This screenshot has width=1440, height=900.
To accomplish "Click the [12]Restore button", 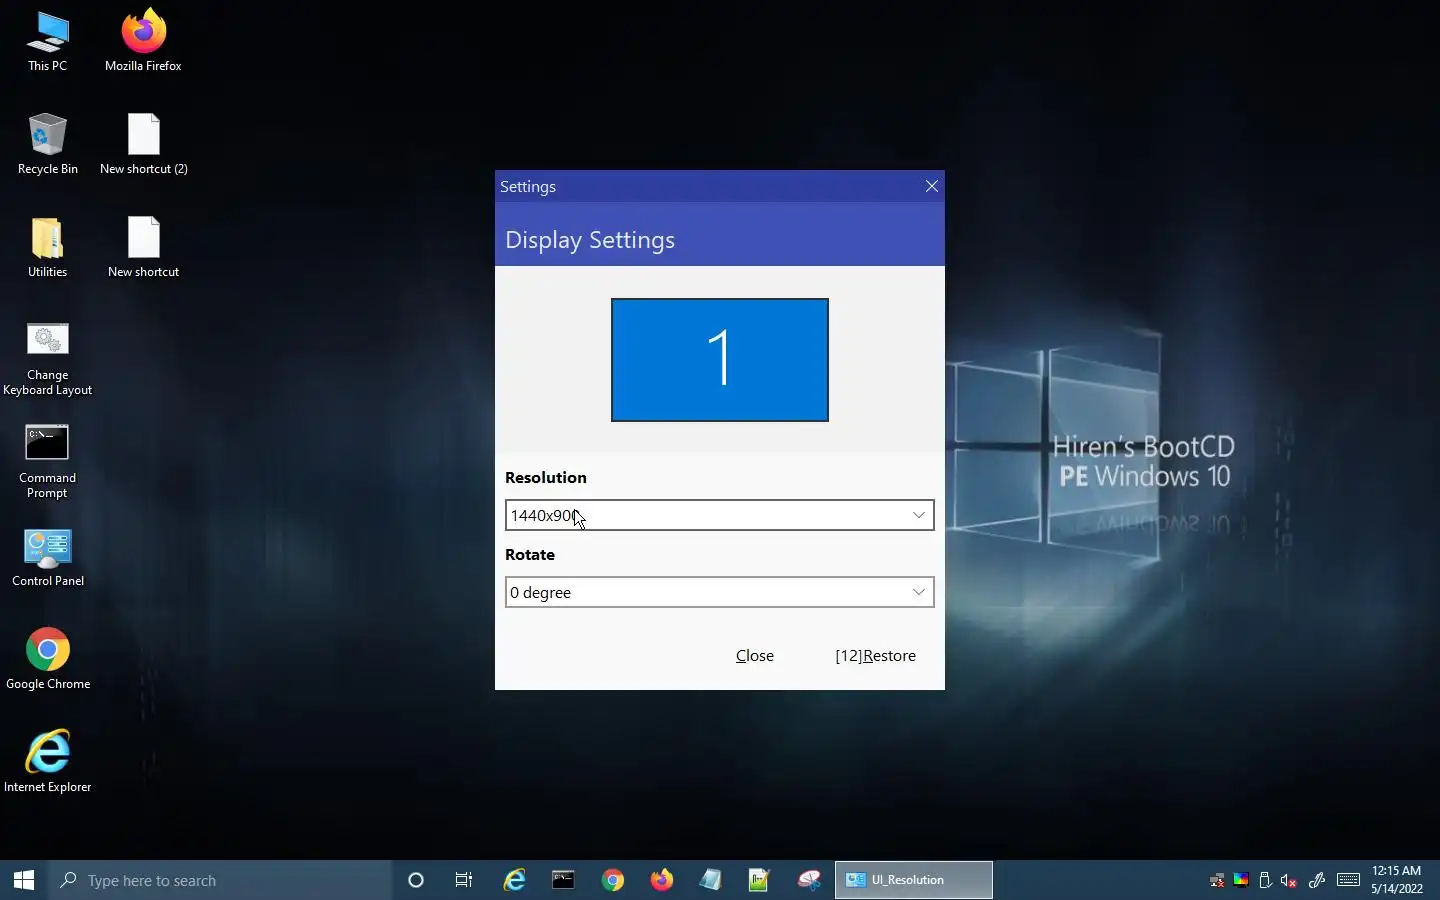I will point(875,656).
